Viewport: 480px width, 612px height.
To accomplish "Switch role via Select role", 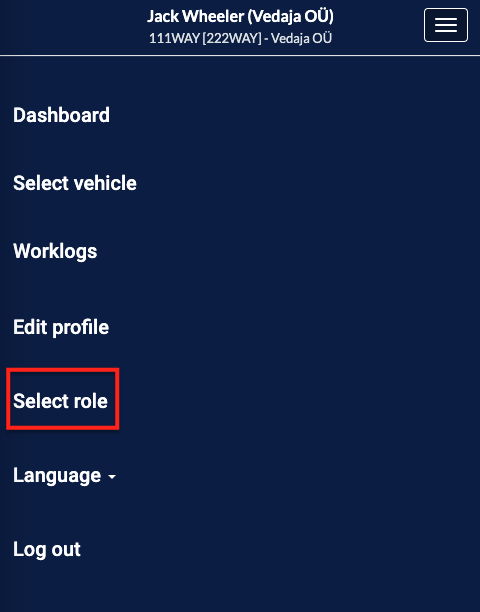I will coord(60,401).
